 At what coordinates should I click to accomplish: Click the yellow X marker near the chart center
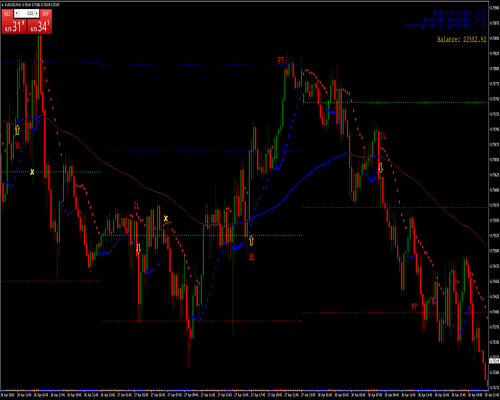pyautogui.click(x=166, y=219)
